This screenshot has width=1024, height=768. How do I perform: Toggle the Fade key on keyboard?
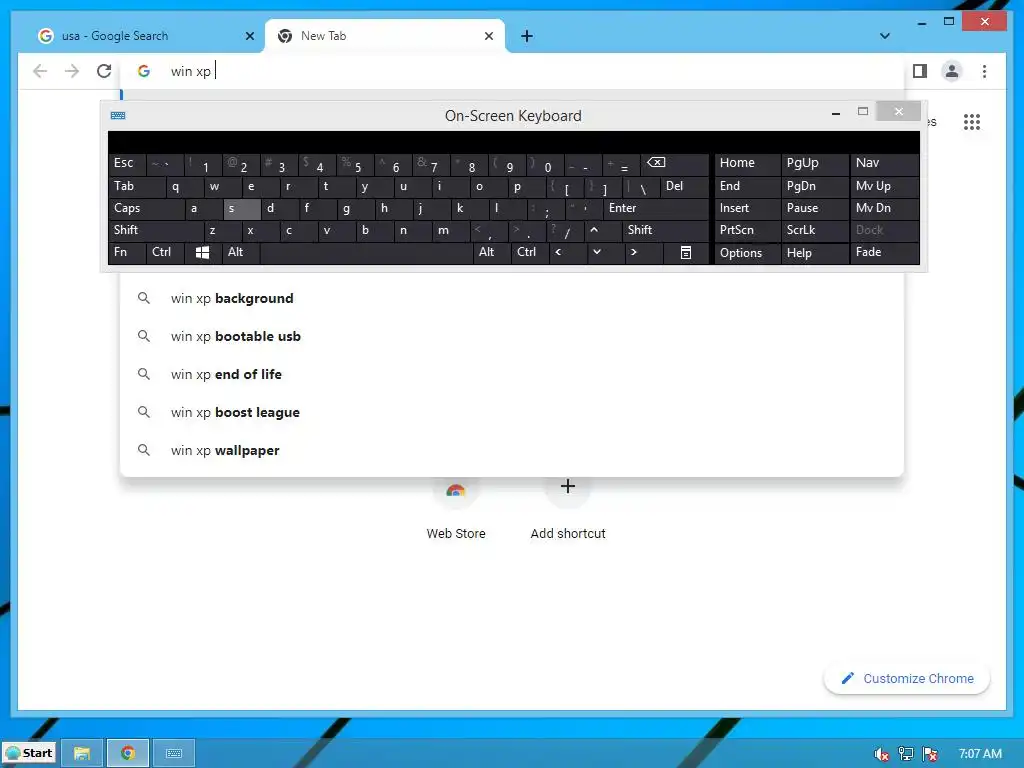coord(885,252)
